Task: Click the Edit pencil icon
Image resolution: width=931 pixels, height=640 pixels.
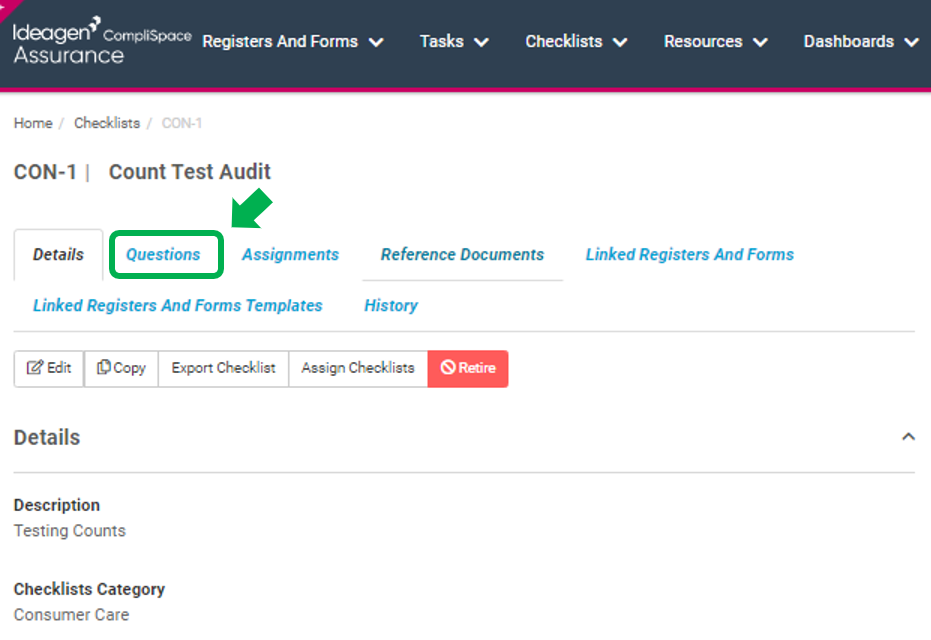Action: 34,367
